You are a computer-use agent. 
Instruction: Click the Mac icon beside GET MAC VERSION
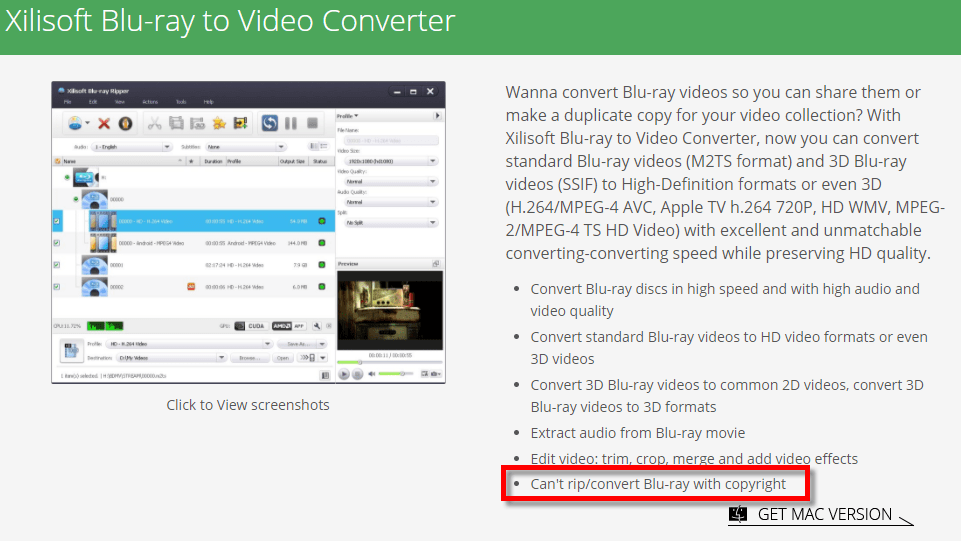738,514
